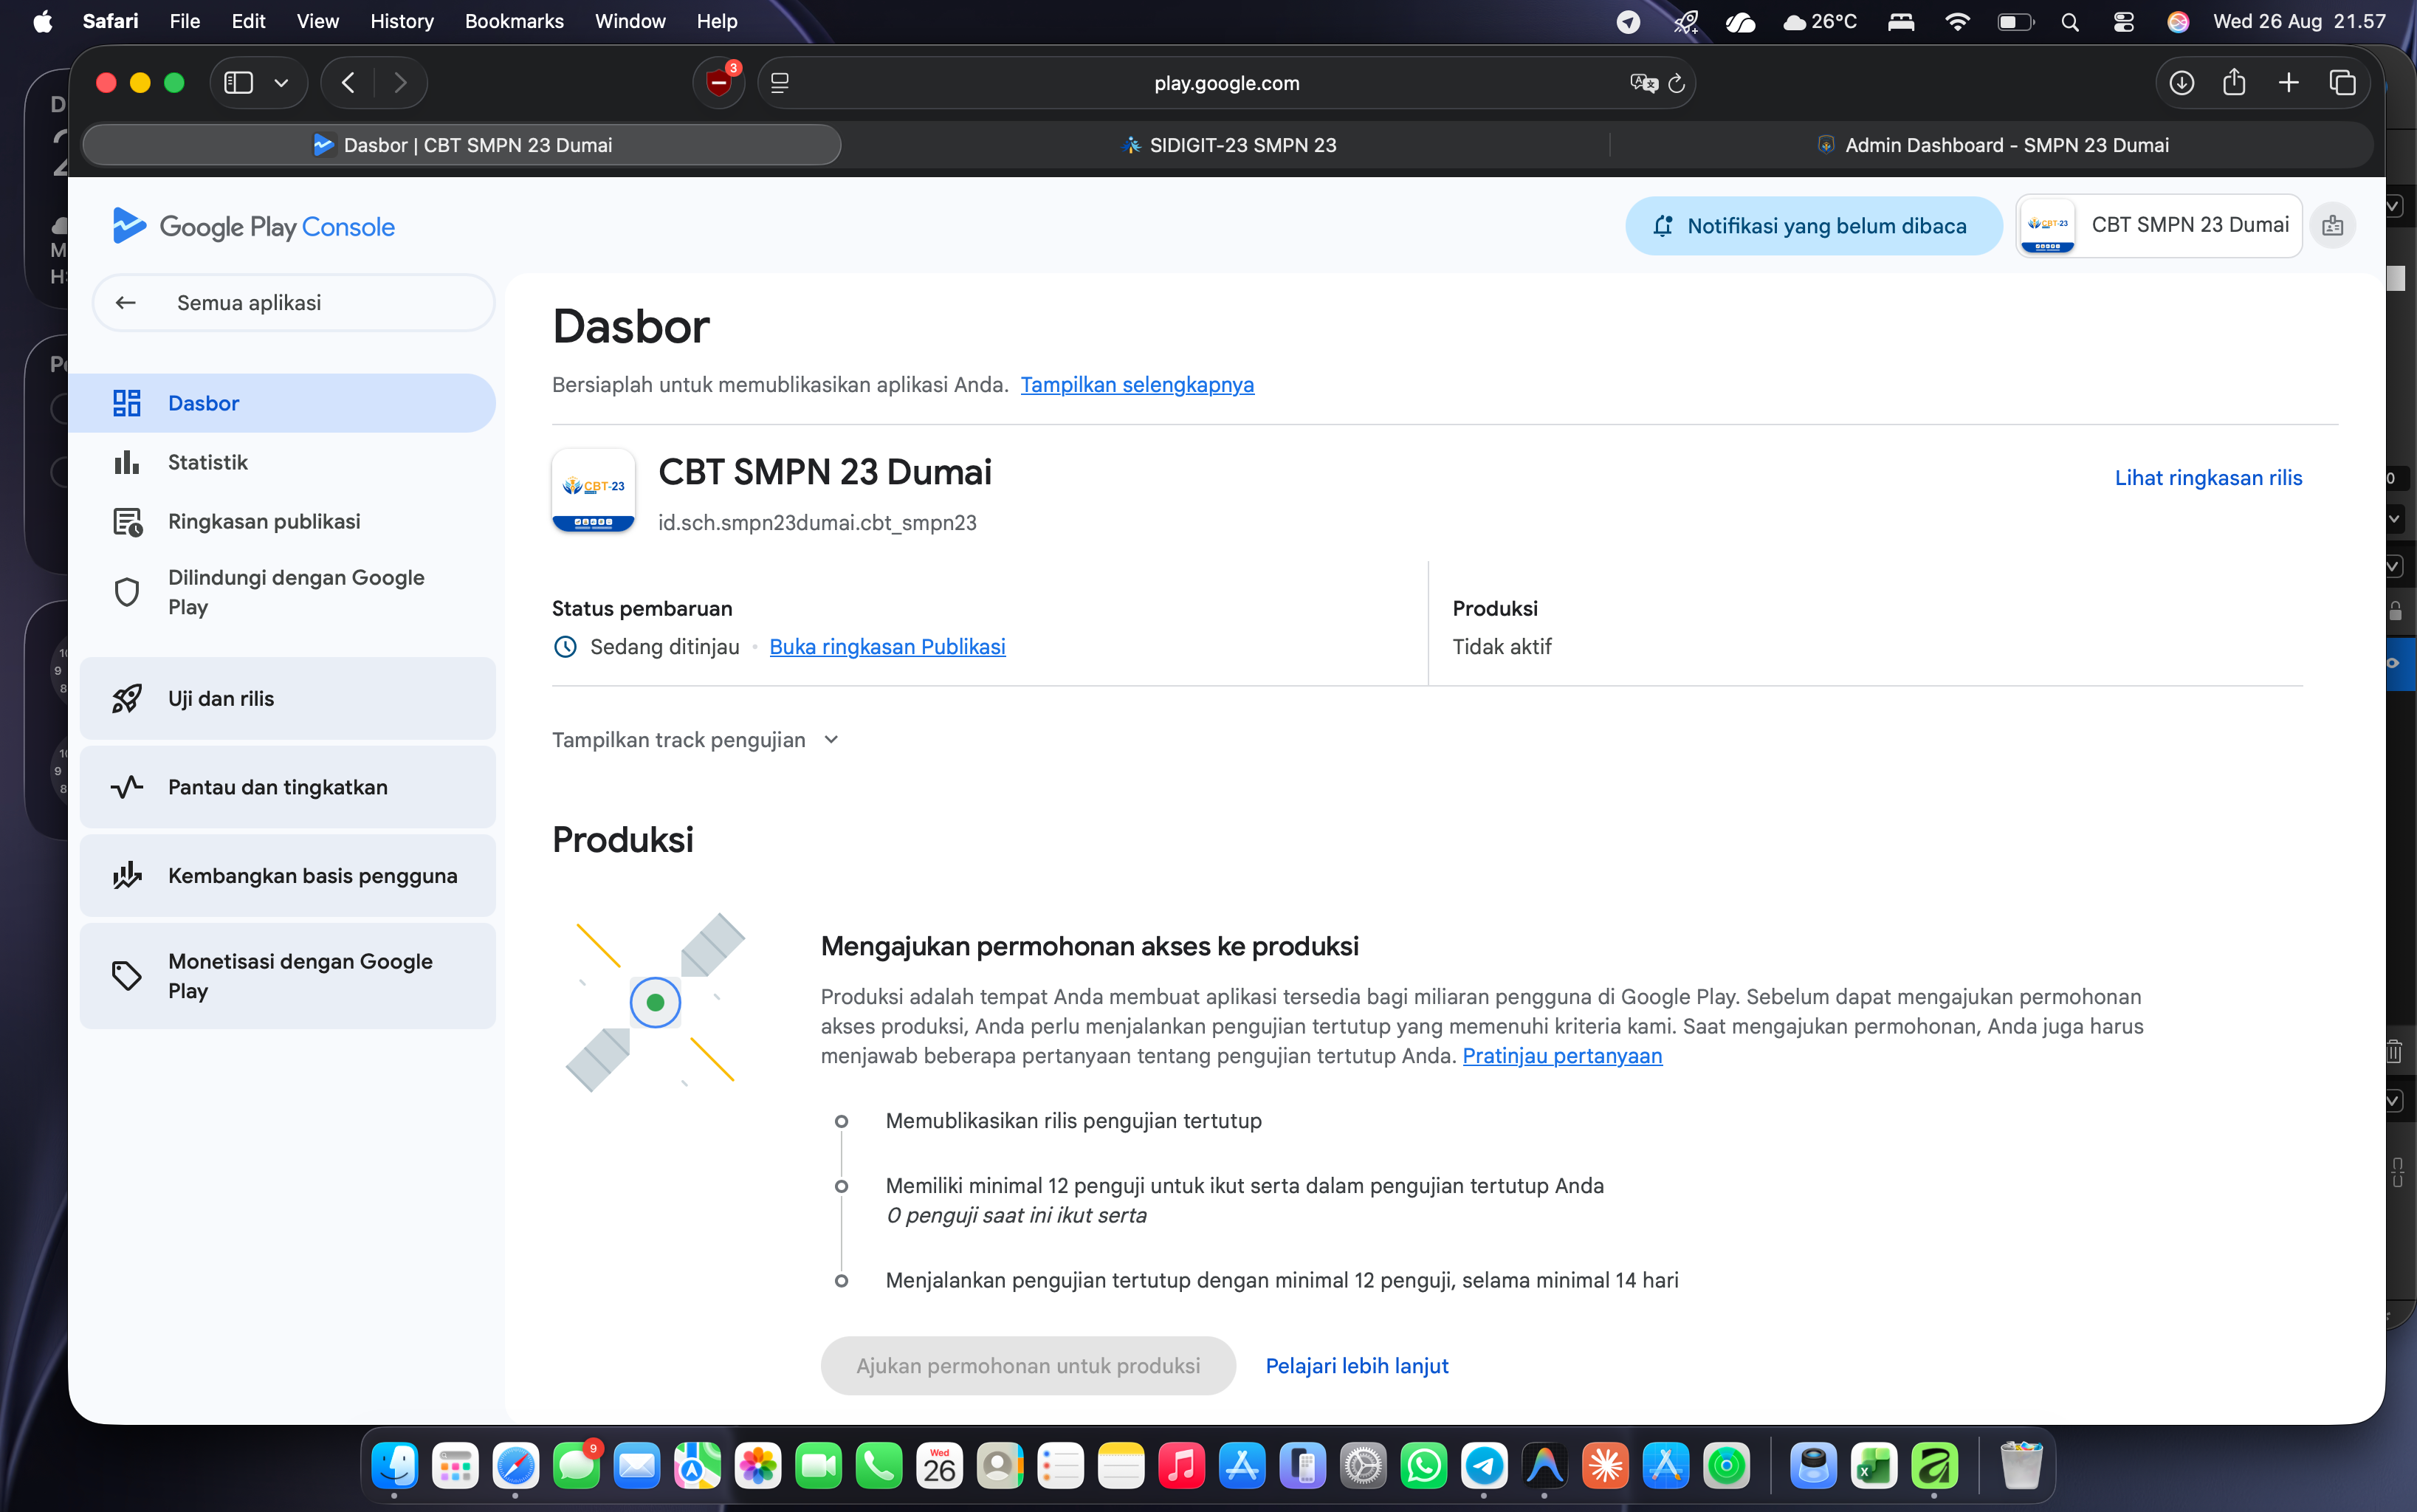The height and width of the screenshot is (1512, 2417).
Task: Open the Apple menu
Action: [x=42, y=21]
